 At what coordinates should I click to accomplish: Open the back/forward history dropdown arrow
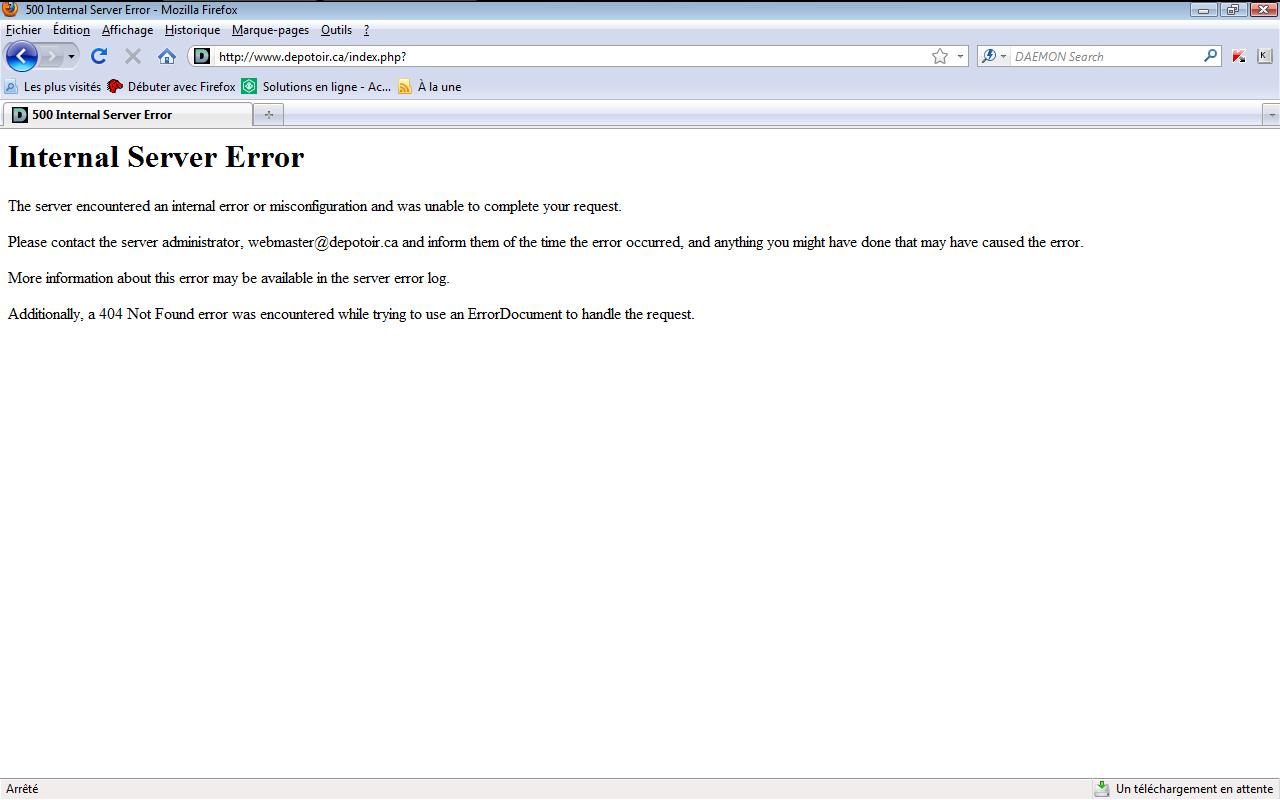(x=71, y=57)
